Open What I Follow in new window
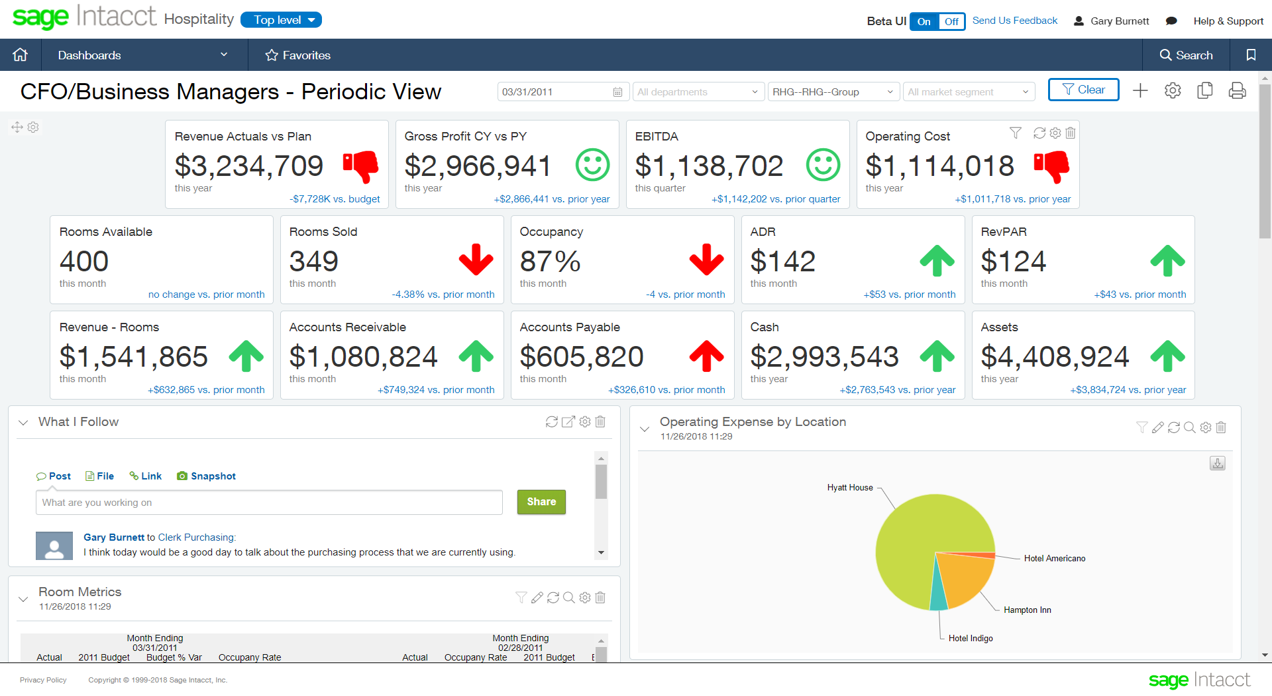Image resolution: width=1272 pixels, height=696 pixels. pyautogui.click(x=568, y=422)
